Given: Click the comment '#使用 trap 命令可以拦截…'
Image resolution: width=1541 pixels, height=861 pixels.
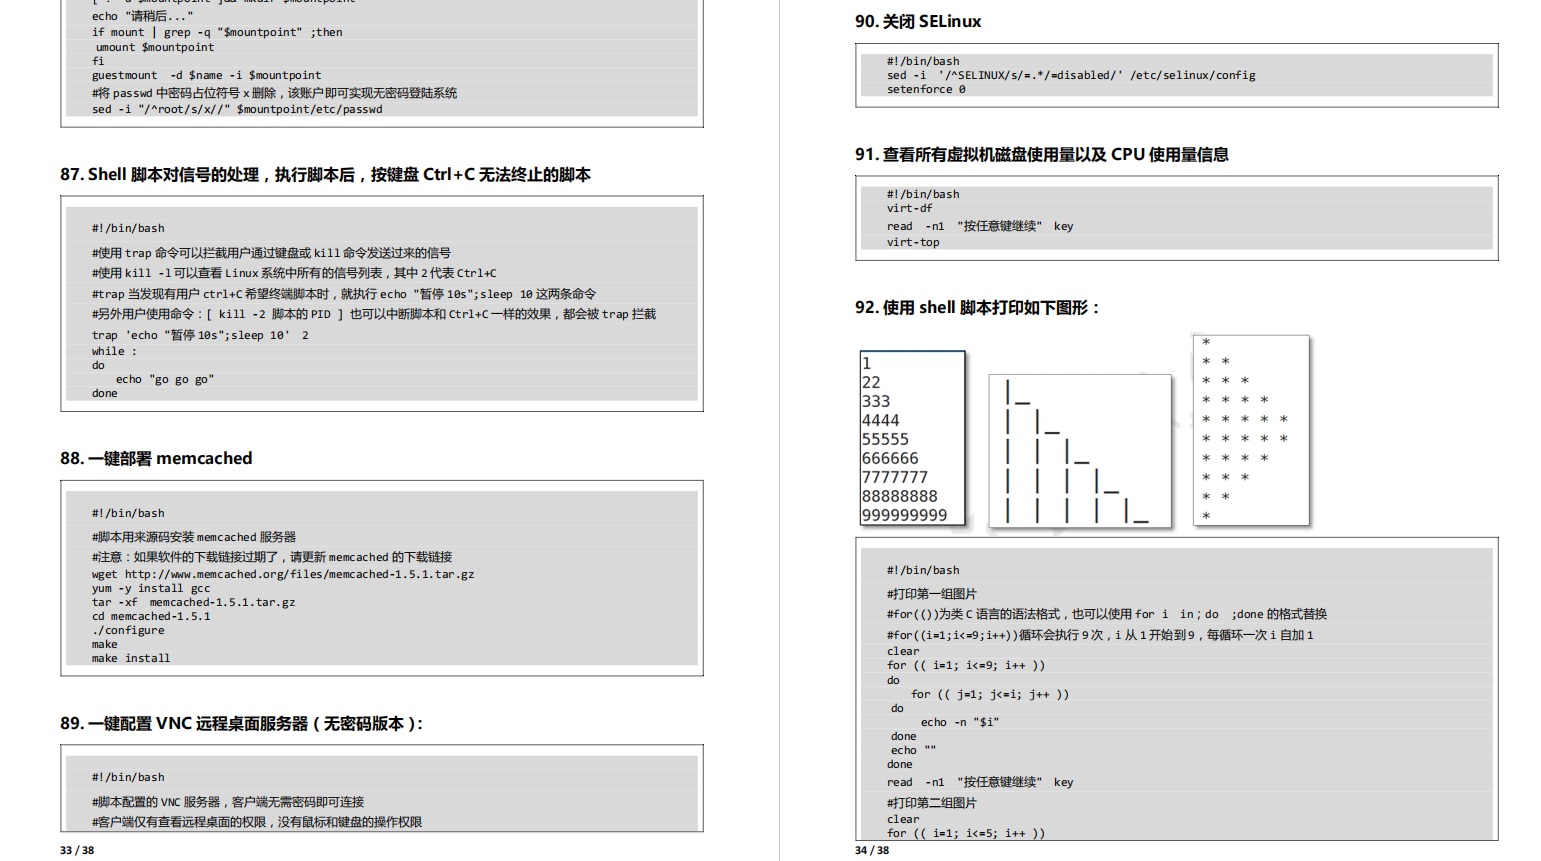Looking at the screenshot, I should click(x=271, y=253).
